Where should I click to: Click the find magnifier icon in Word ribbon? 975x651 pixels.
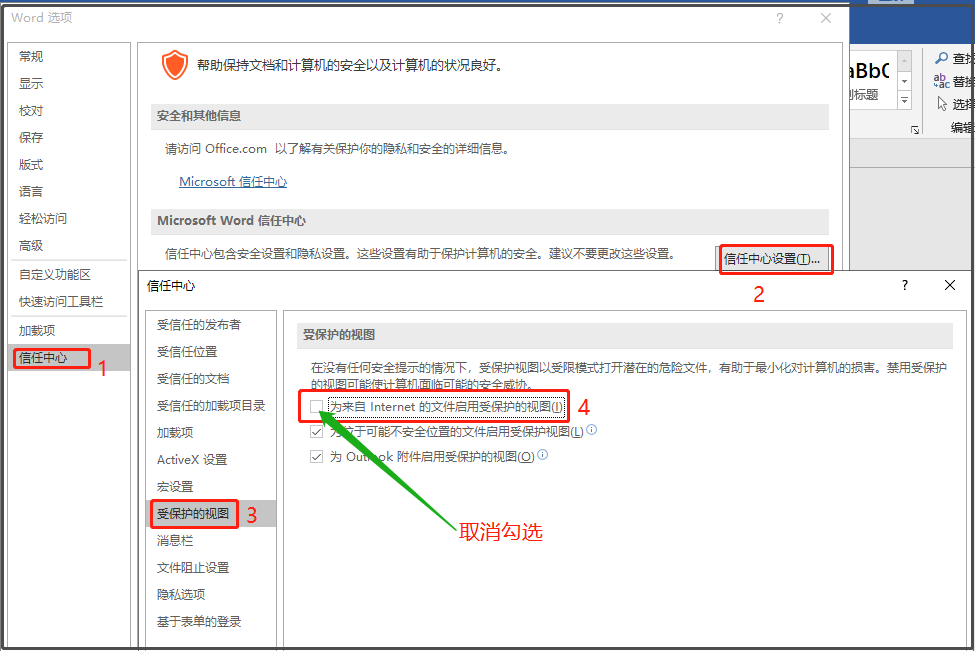941,58
